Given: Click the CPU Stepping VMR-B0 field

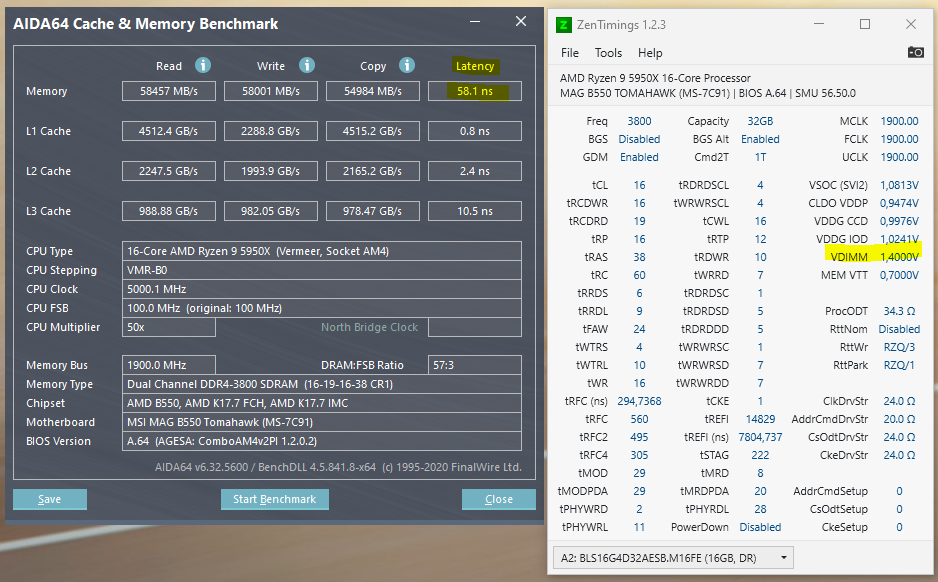Looking at the screenshot, I should 322,270.
